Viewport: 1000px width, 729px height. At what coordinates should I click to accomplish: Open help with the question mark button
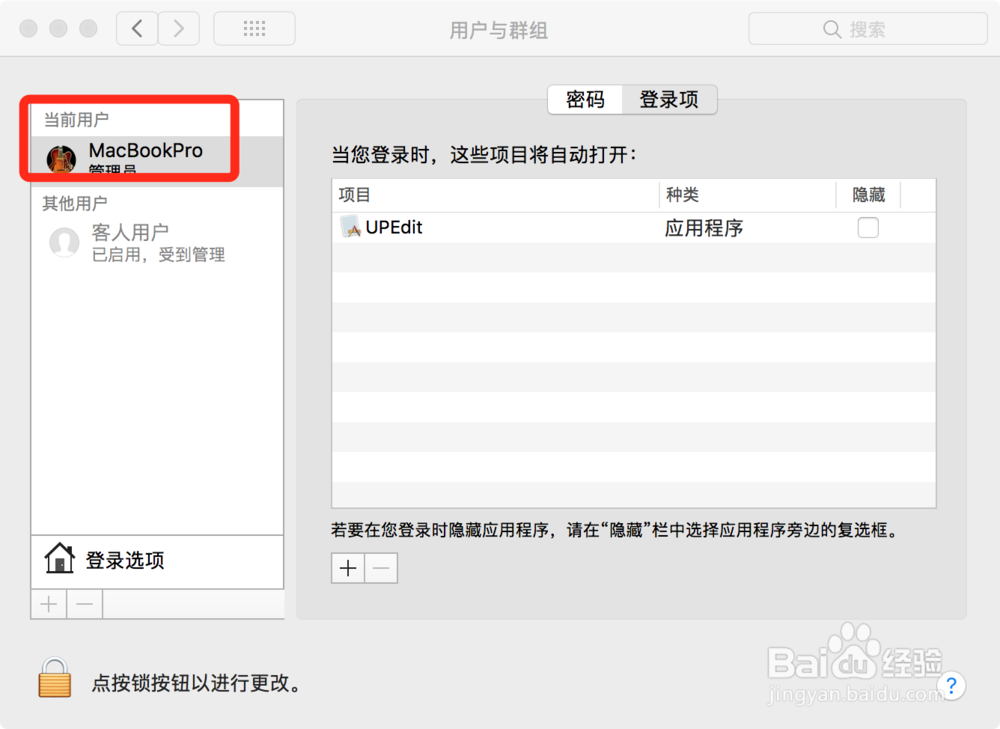tap(951, 686)
